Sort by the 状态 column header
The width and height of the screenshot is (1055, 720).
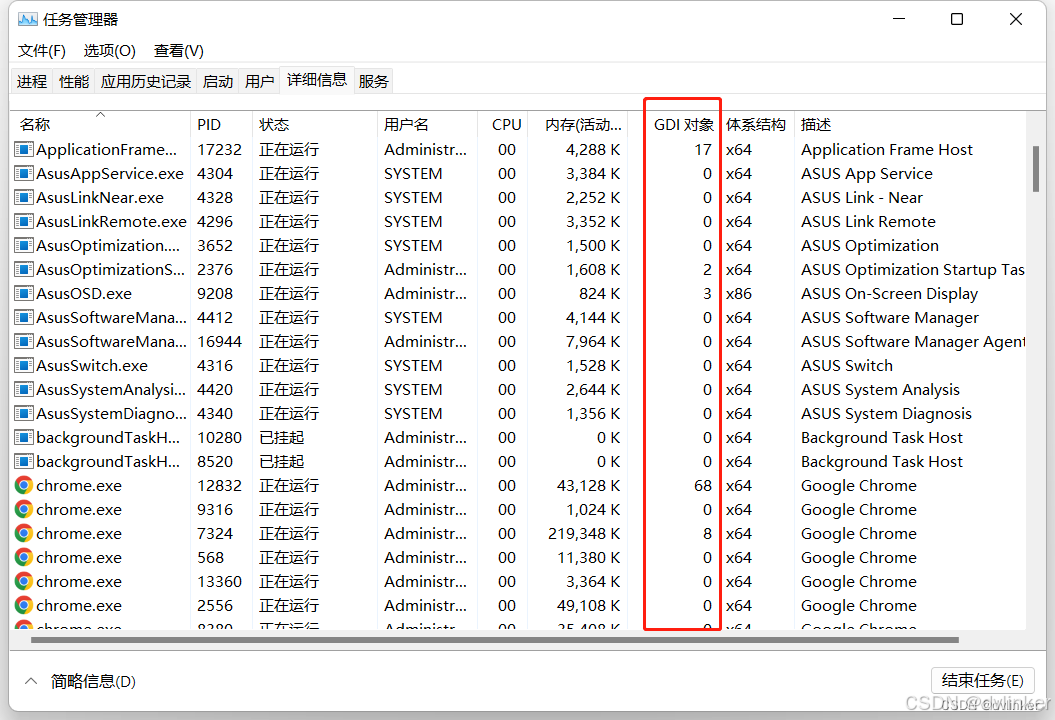coord(315,124)
